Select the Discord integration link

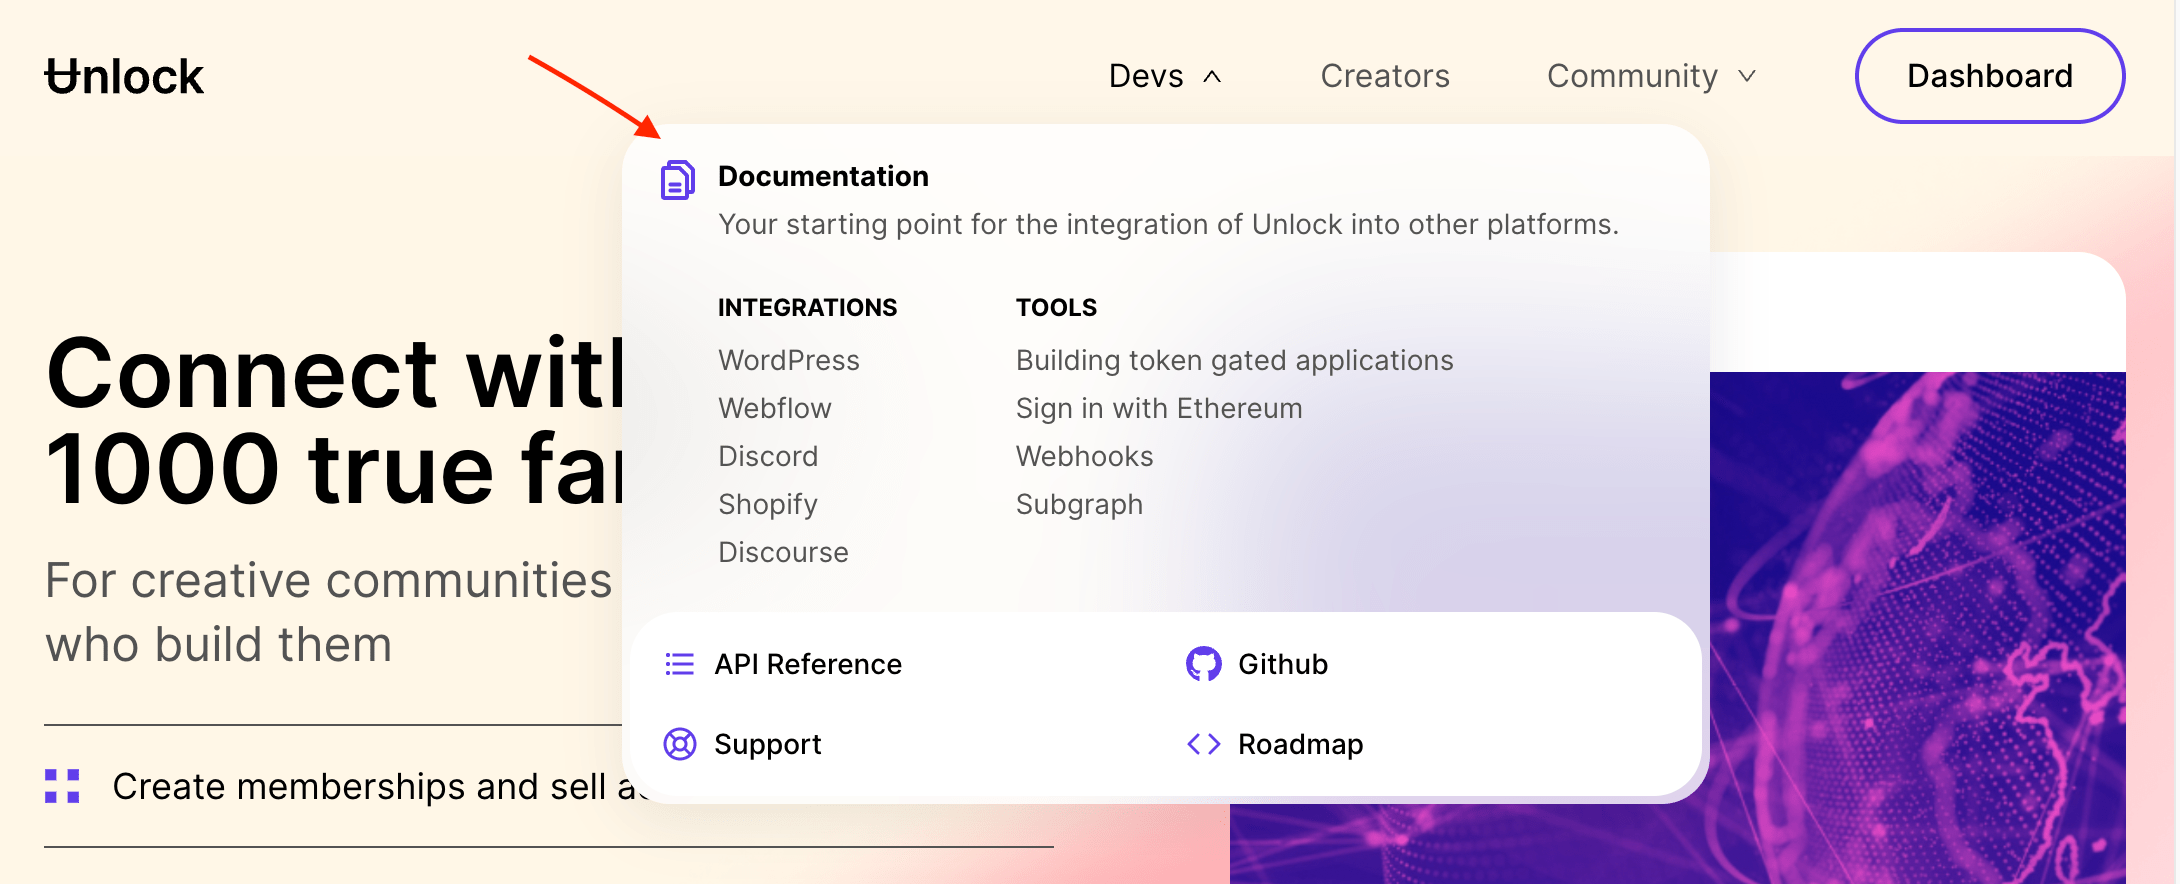(768, 456)
